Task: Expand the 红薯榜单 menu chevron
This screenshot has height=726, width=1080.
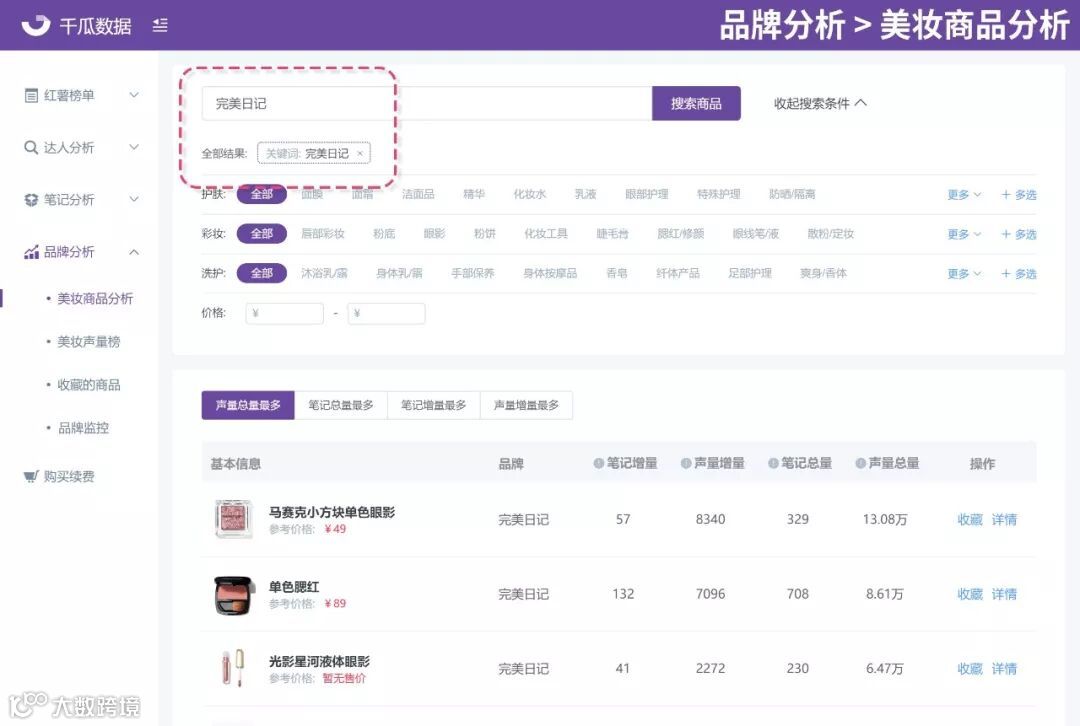Action: click(134, 95)
